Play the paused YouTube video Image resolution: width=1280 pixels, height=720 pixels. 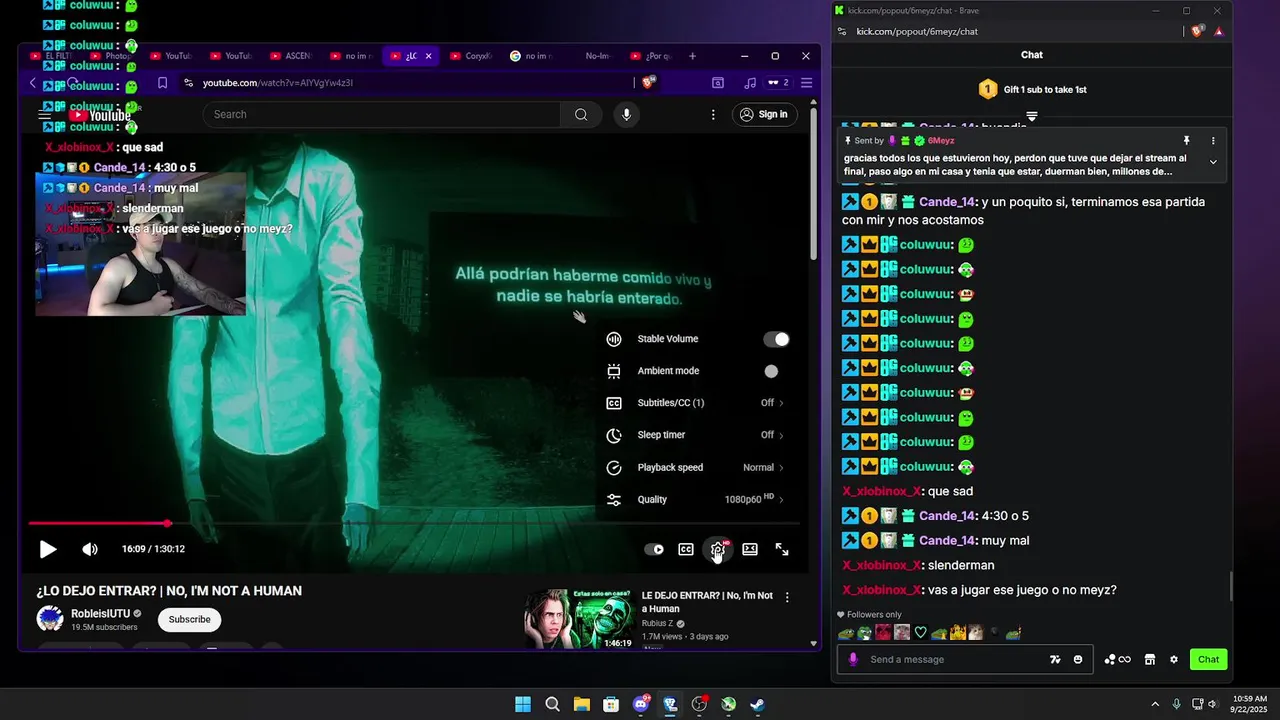47,549
